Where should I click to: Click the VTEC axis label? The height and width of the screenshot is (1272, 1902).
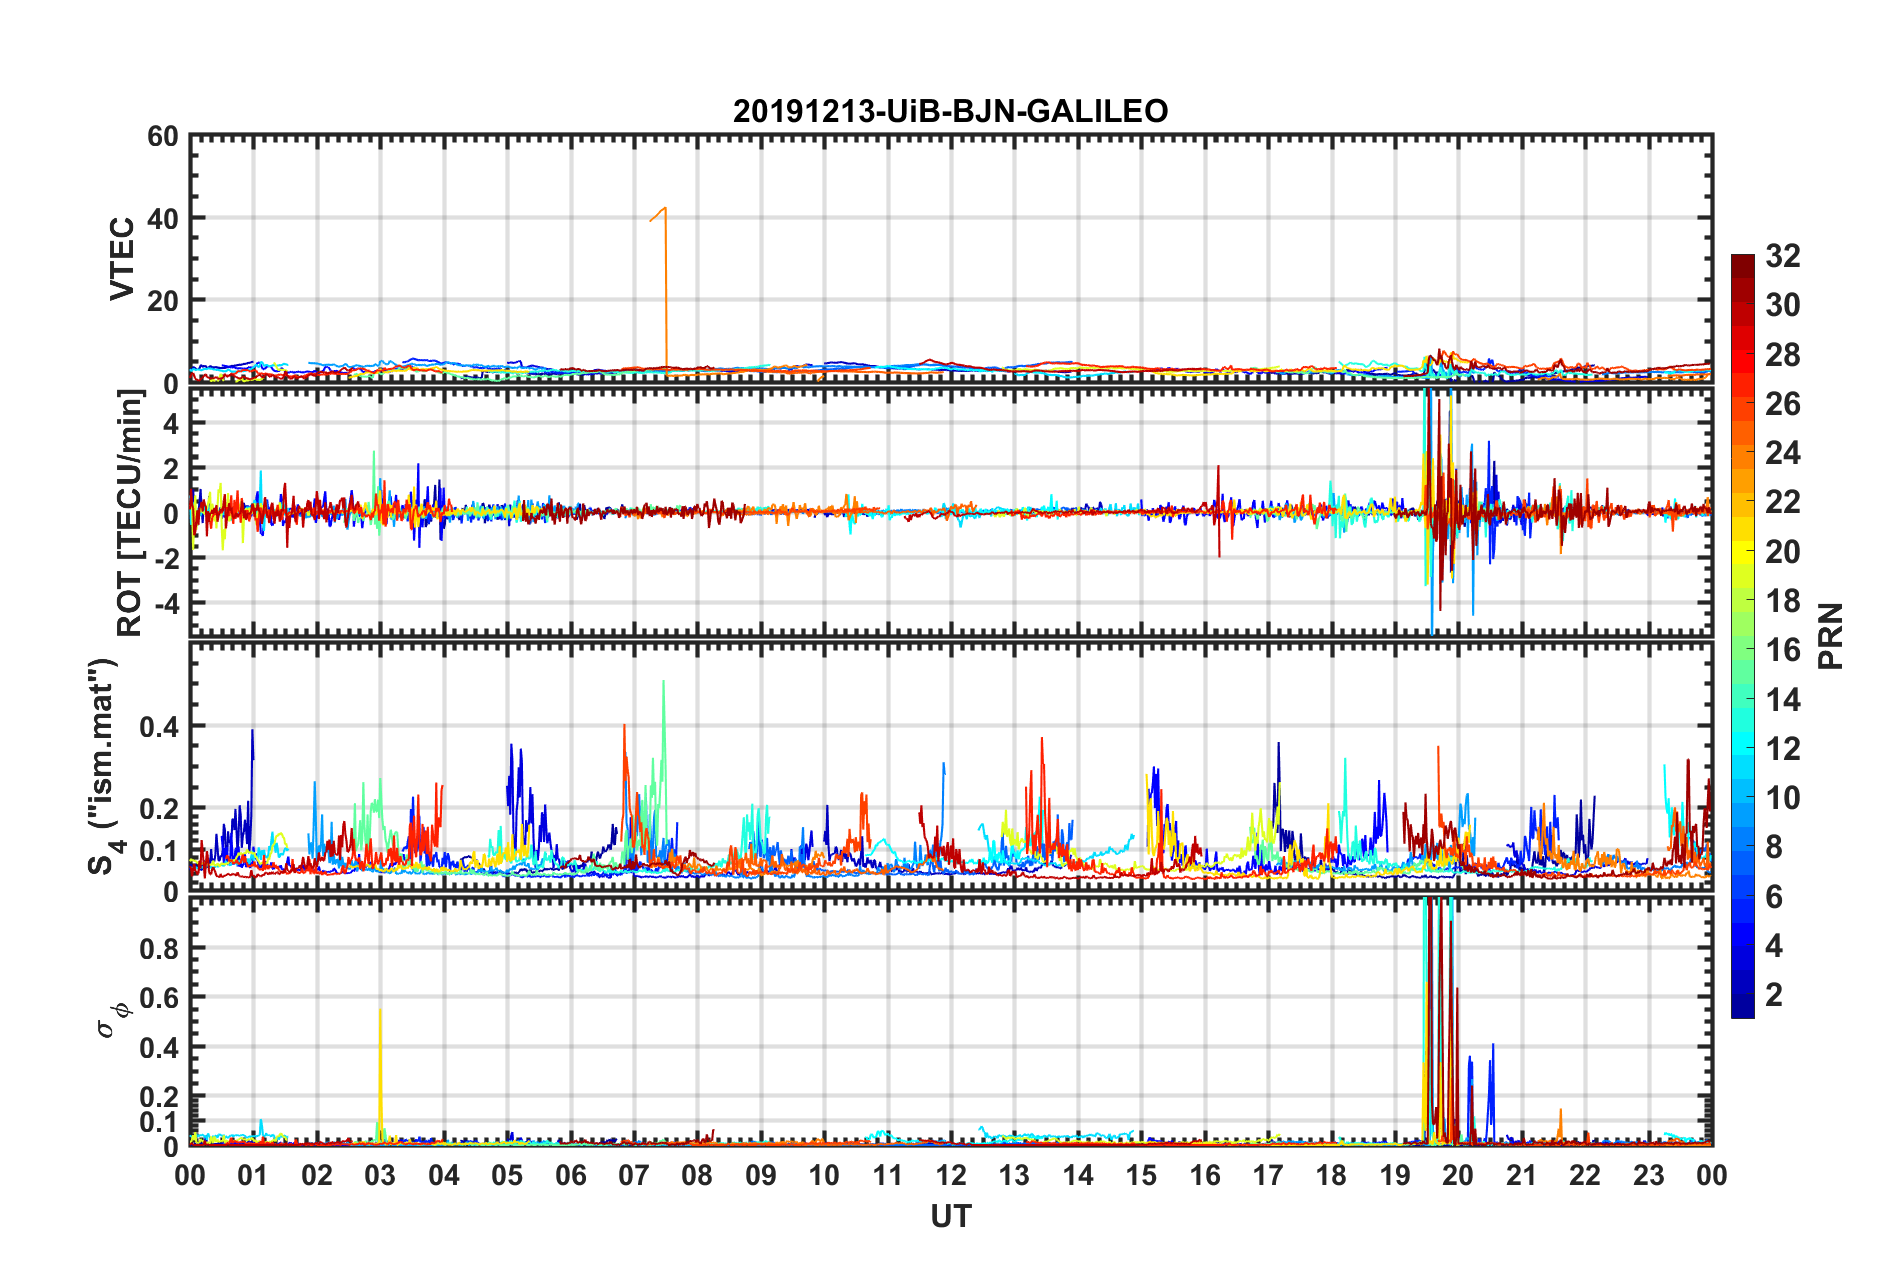[x=122, y=259]
